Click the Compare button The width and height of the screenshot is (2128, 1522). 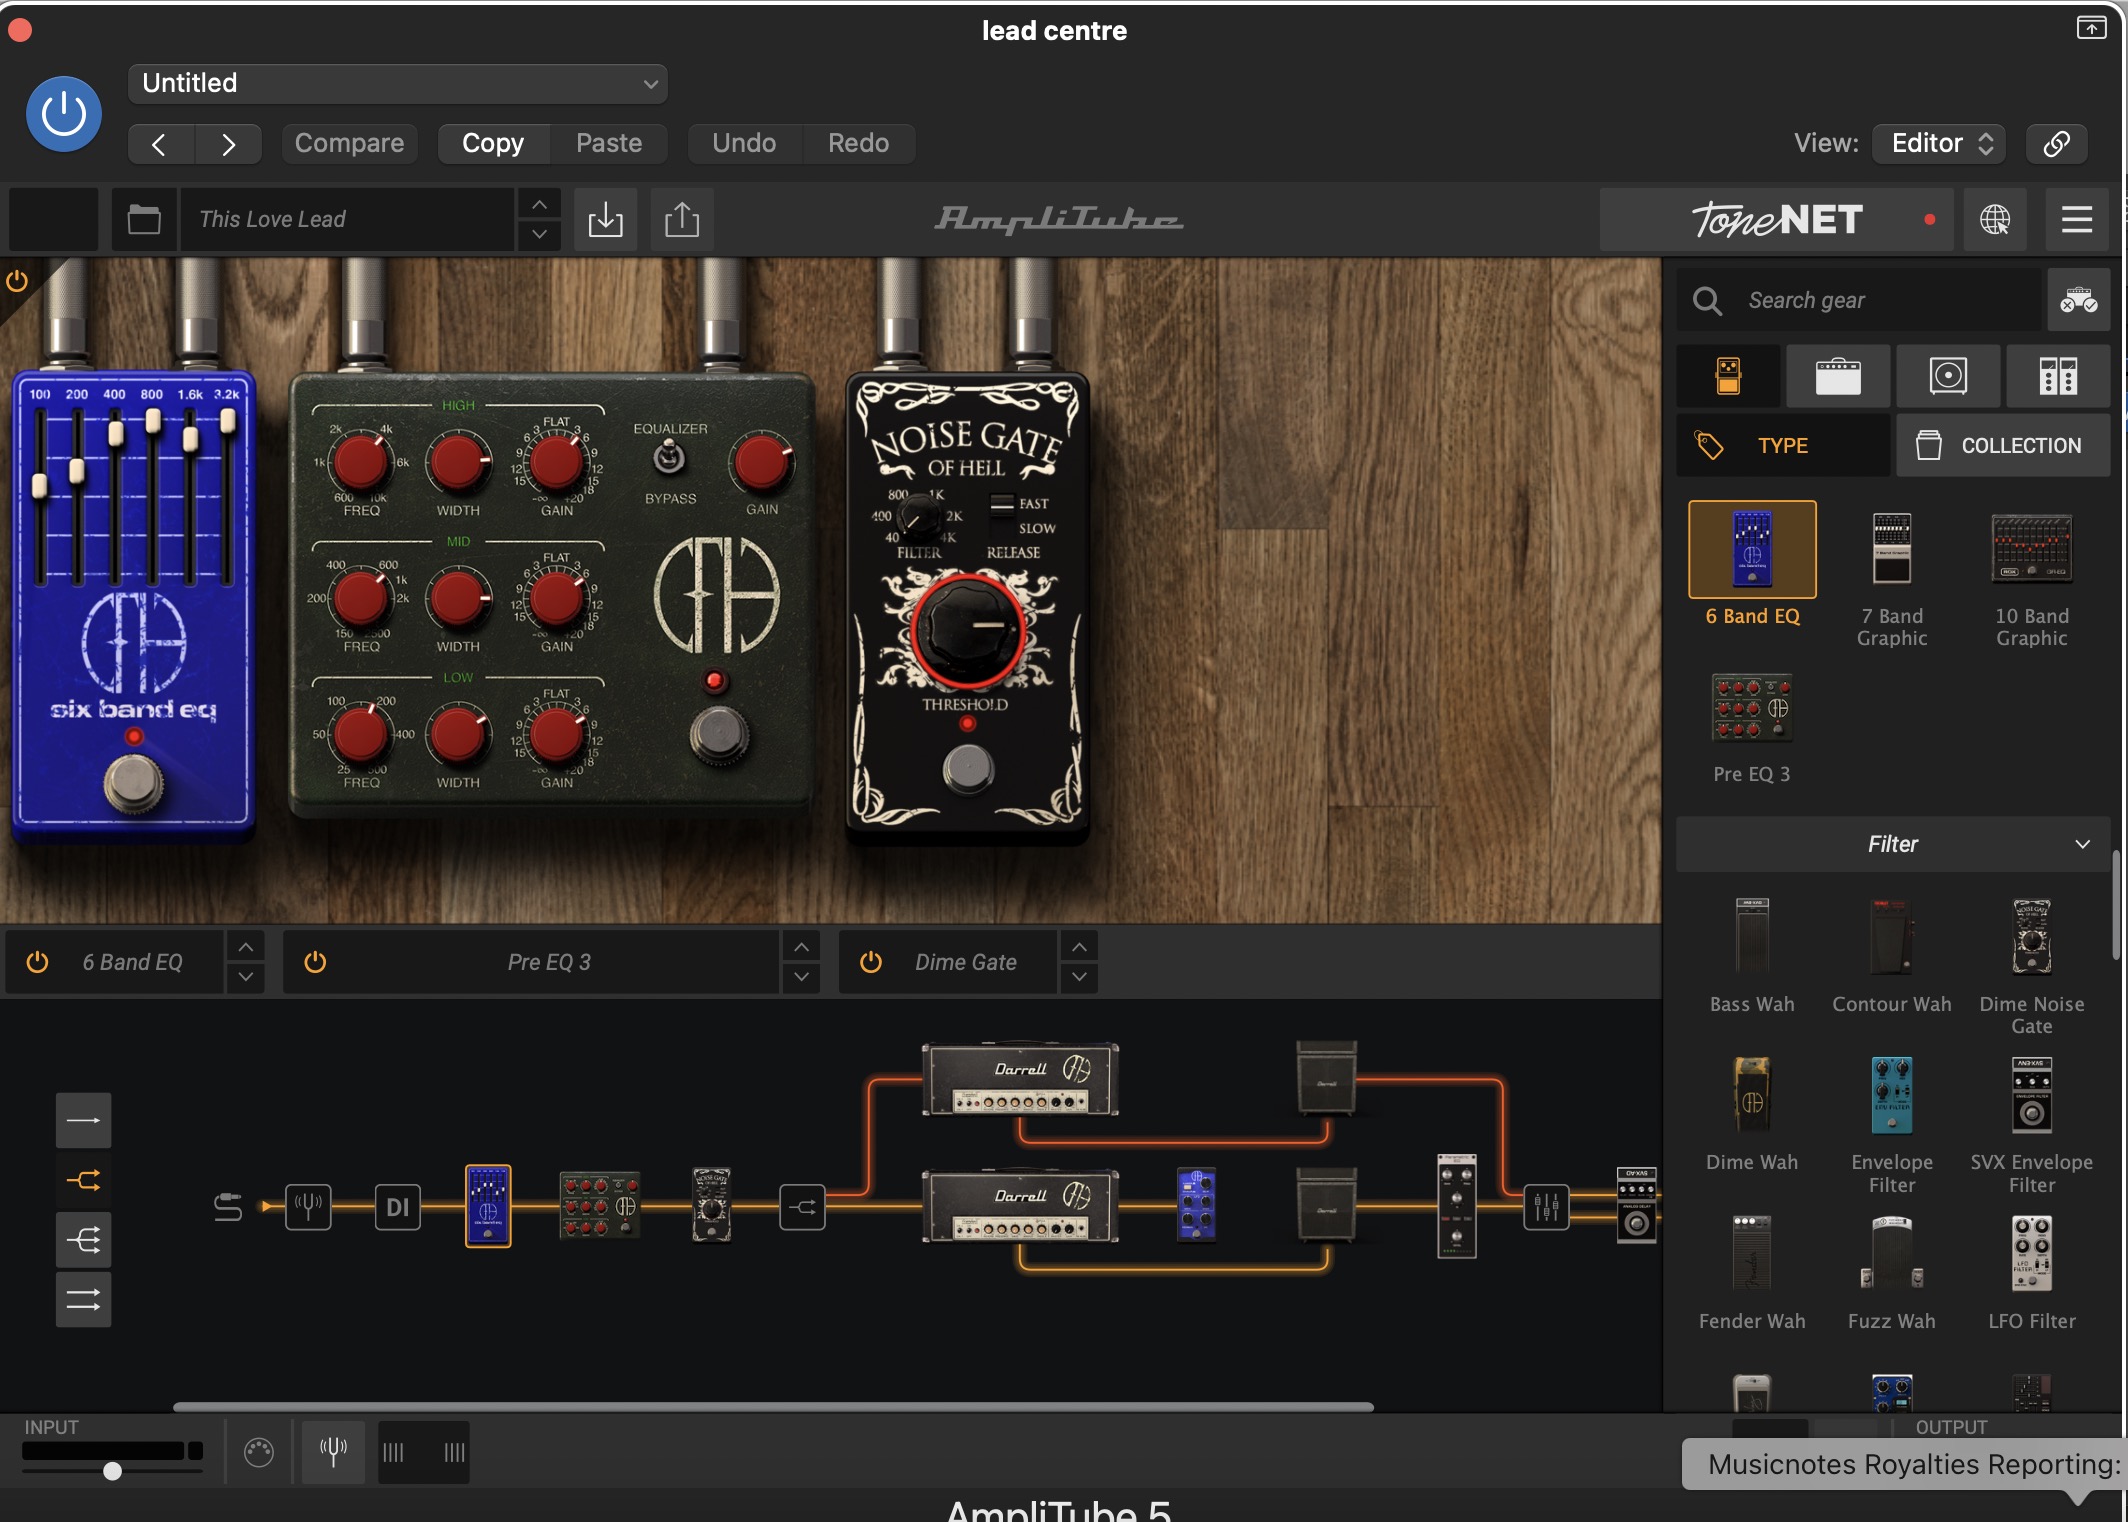click(x=349, y=144)
